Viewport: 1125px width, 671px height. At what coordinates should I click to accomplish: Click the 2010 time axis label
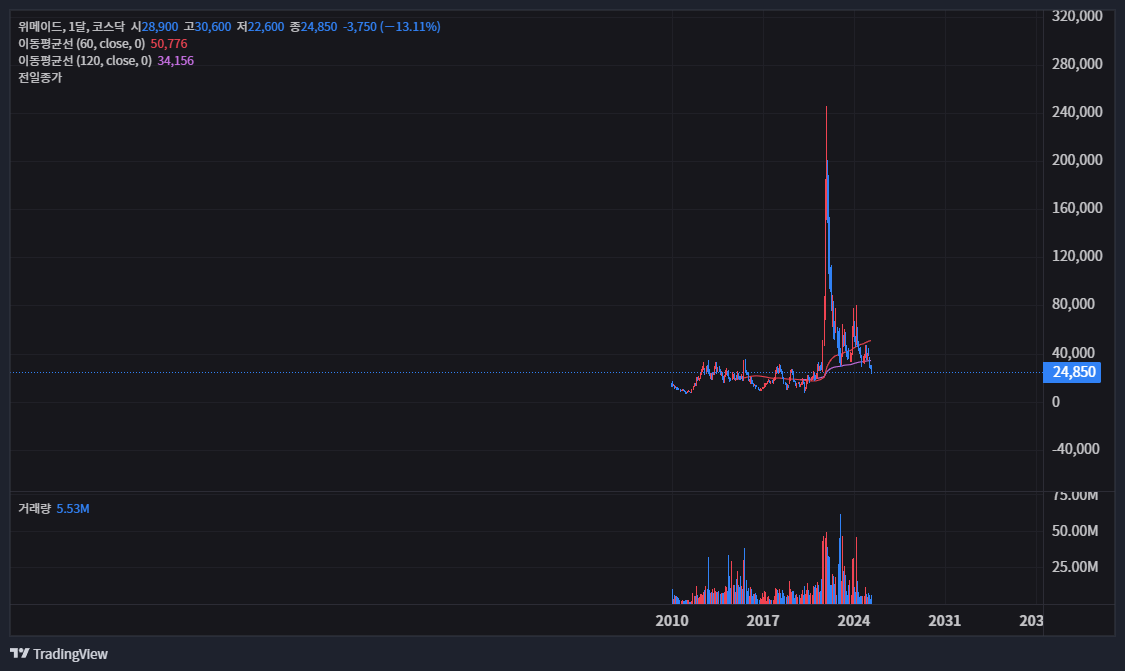(x=672, y=621)
